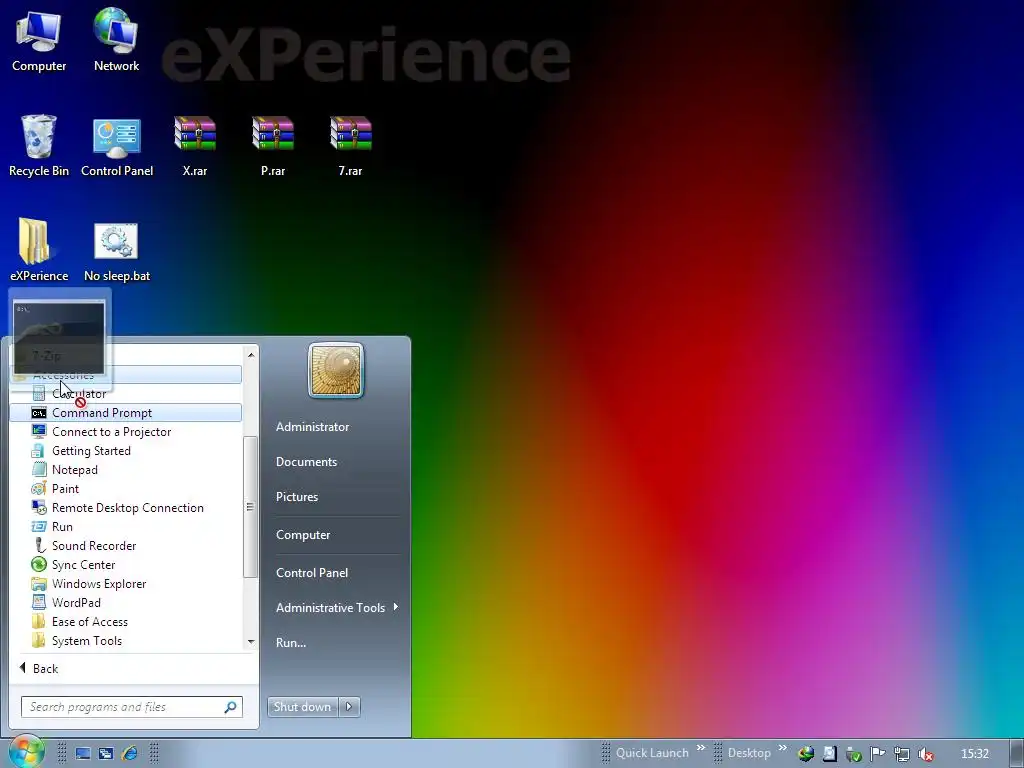This screenshot has height=768, width=1024.
Task: Open Sync Center
Action: coord(125,564)
